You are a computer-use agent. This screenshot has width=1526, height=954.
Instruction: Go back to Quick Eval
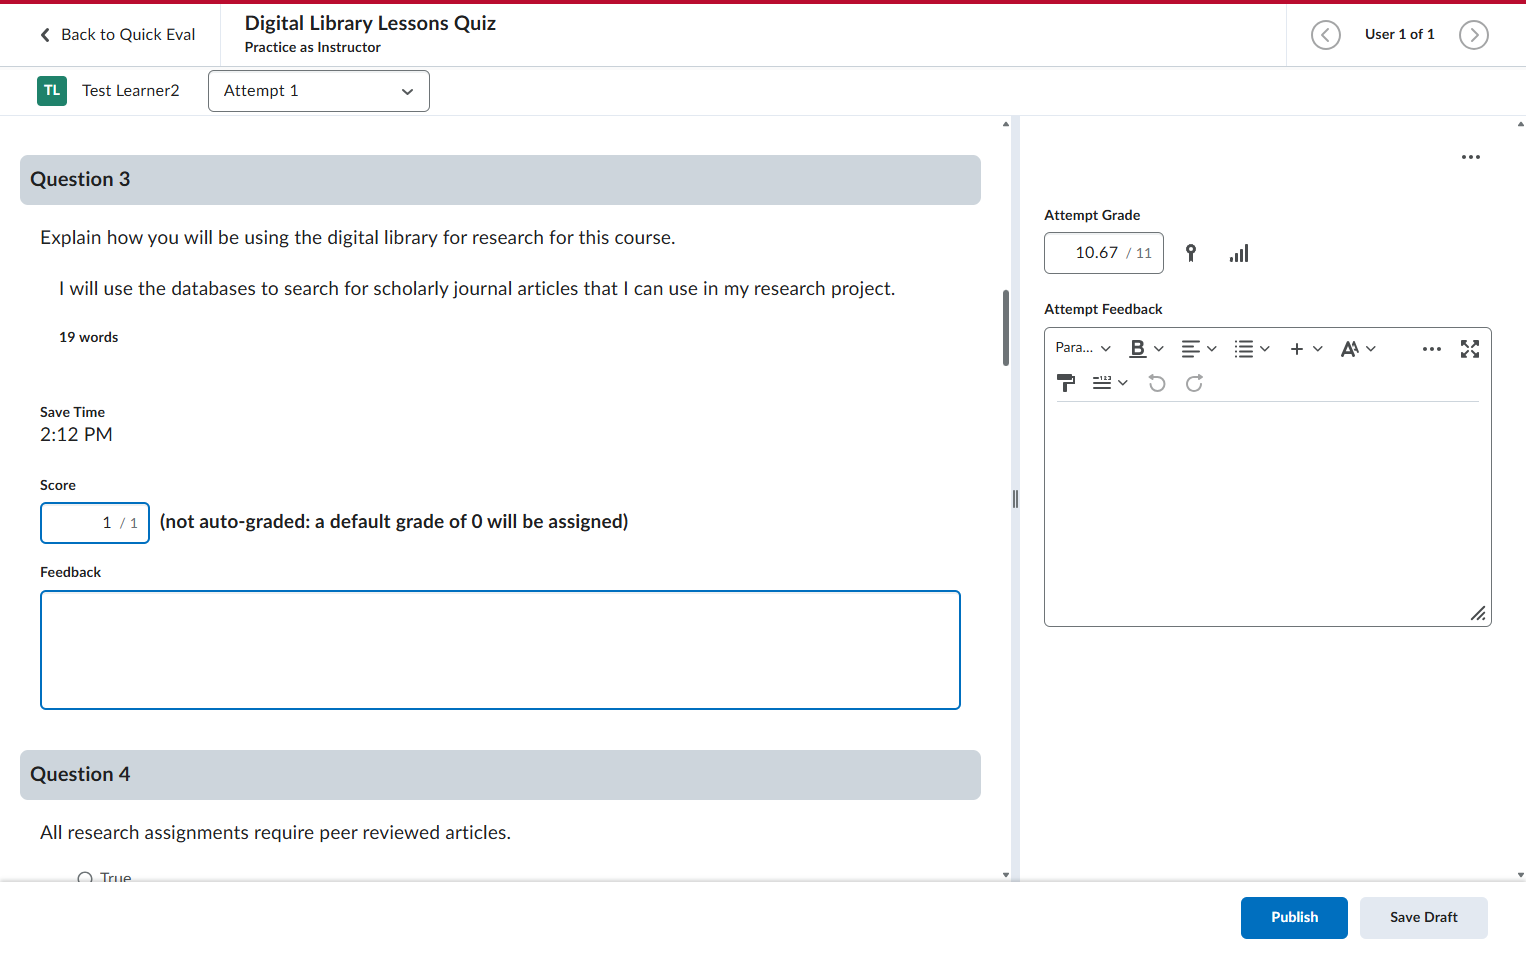click(118, 35)
